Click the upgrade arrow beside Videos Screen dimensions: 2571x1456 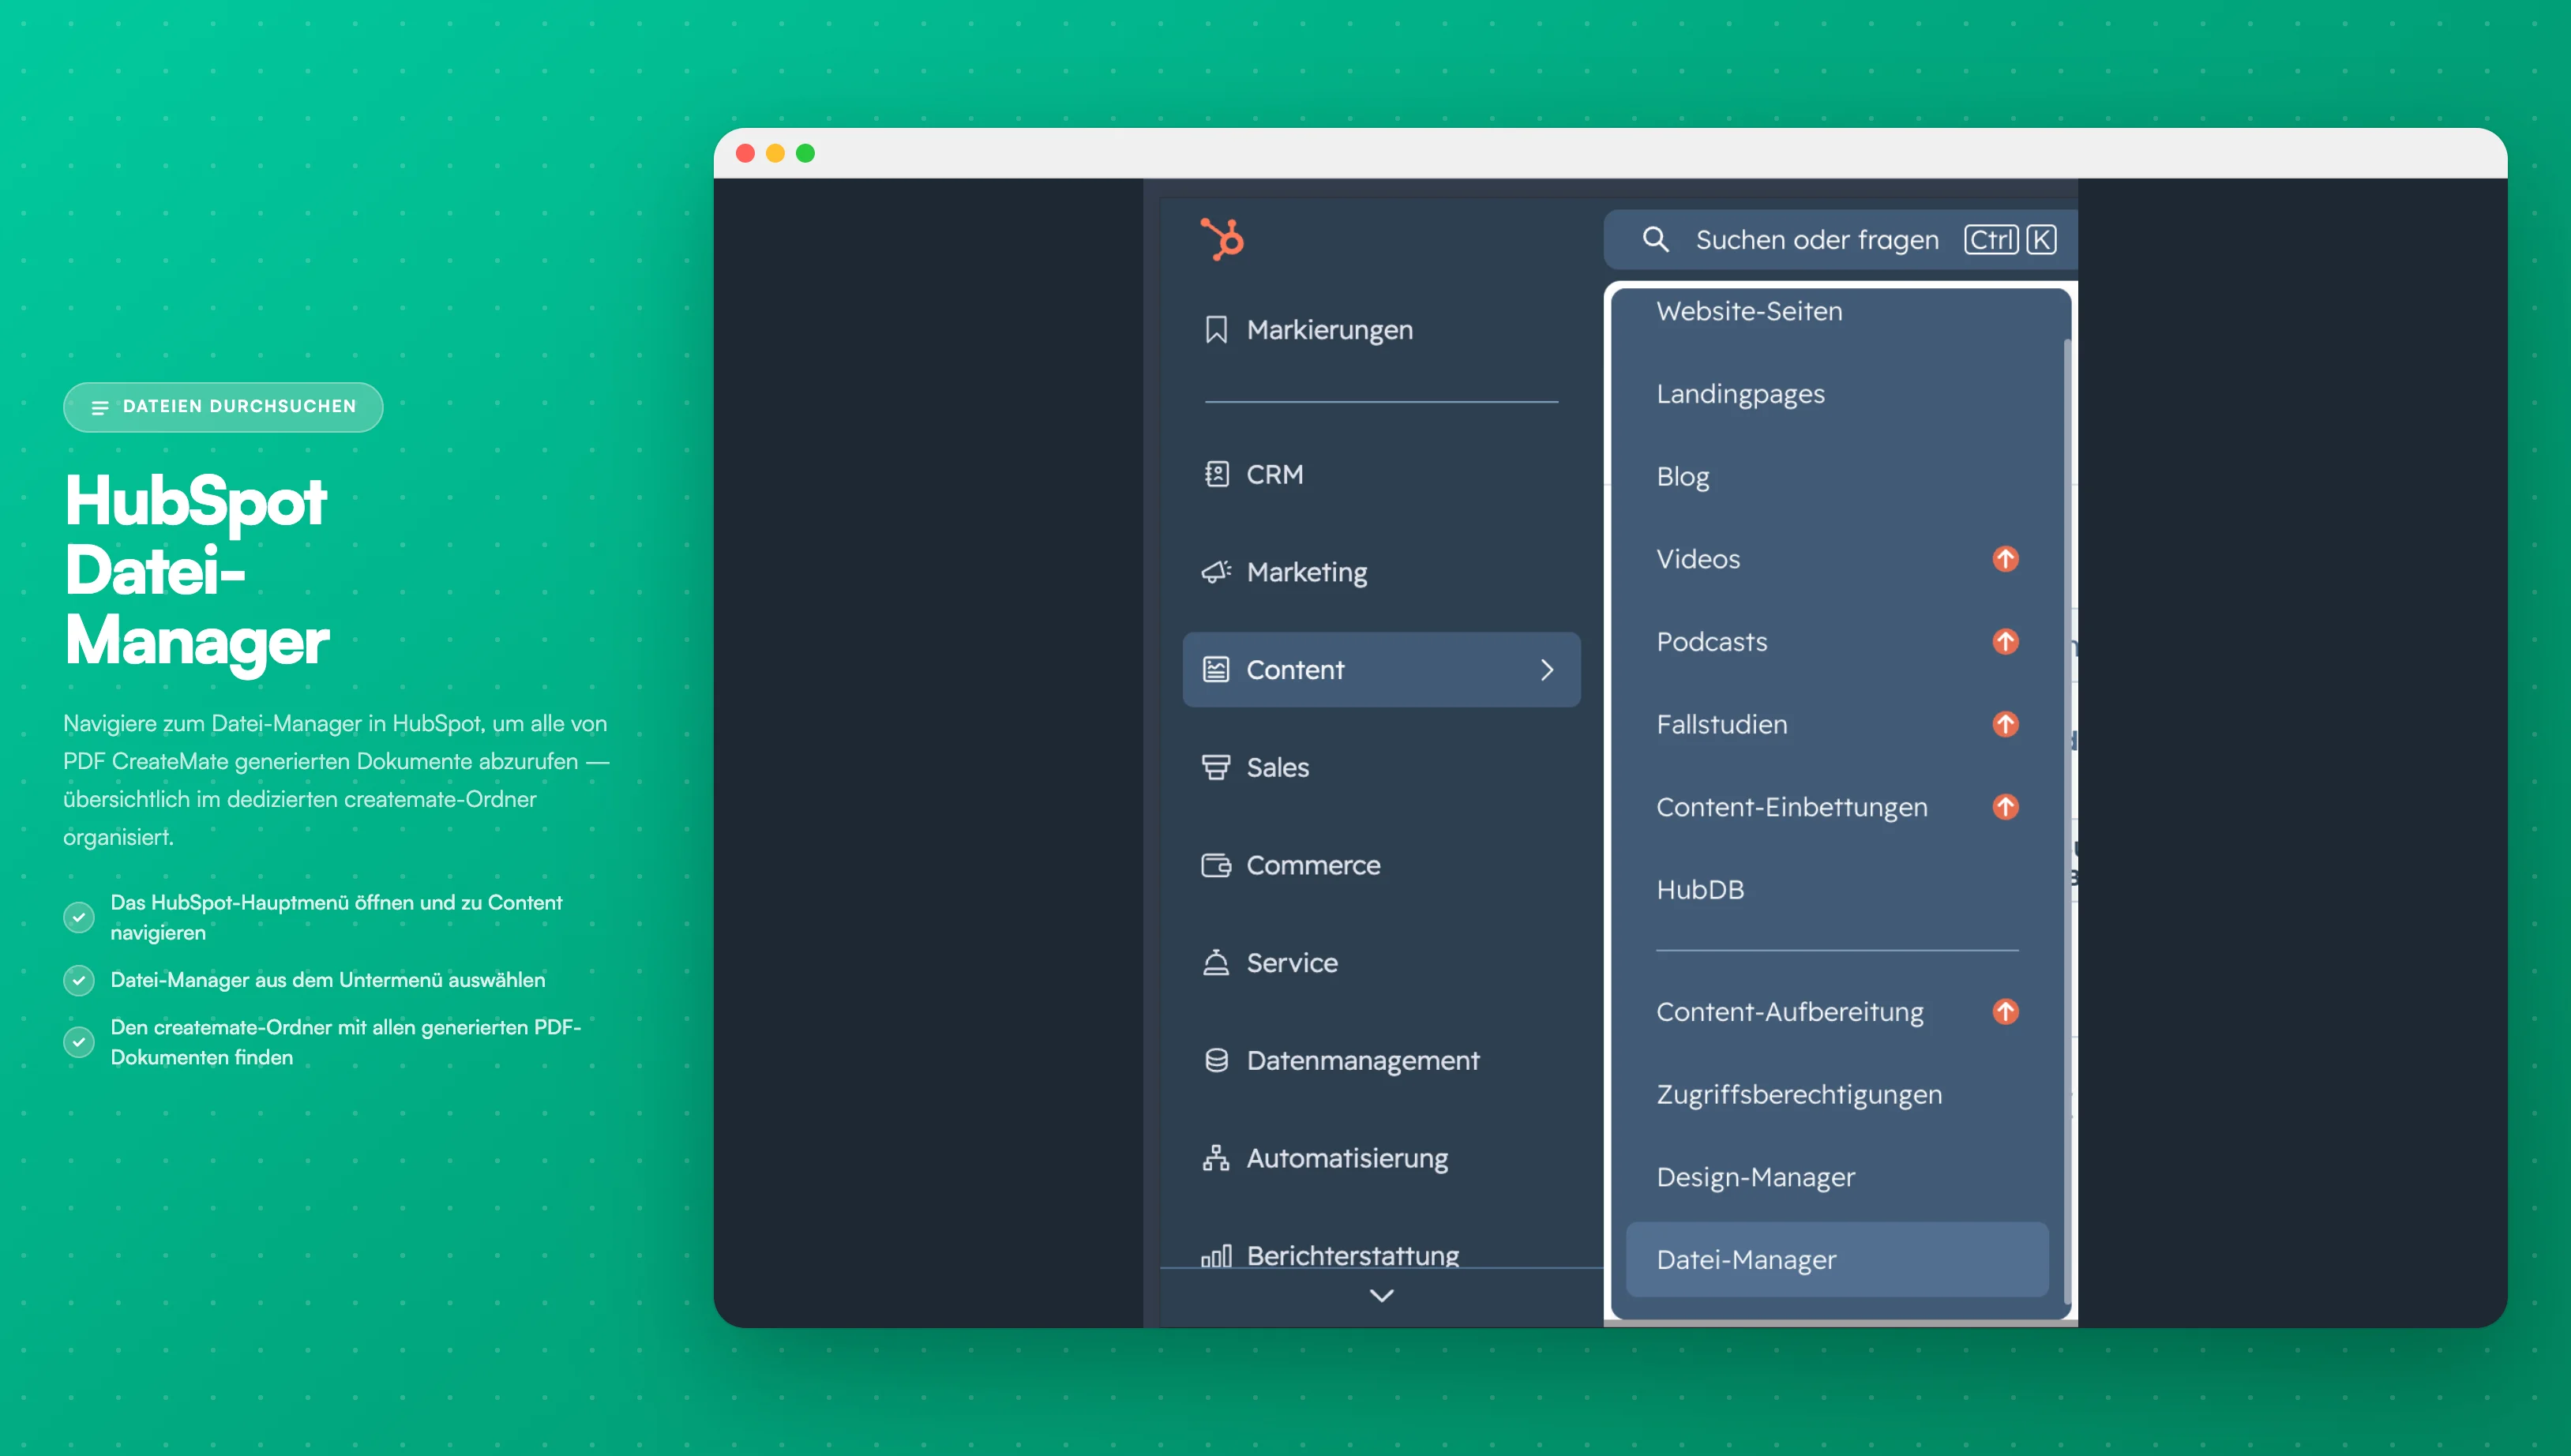pyautogui.click(x=2005, y=559)
